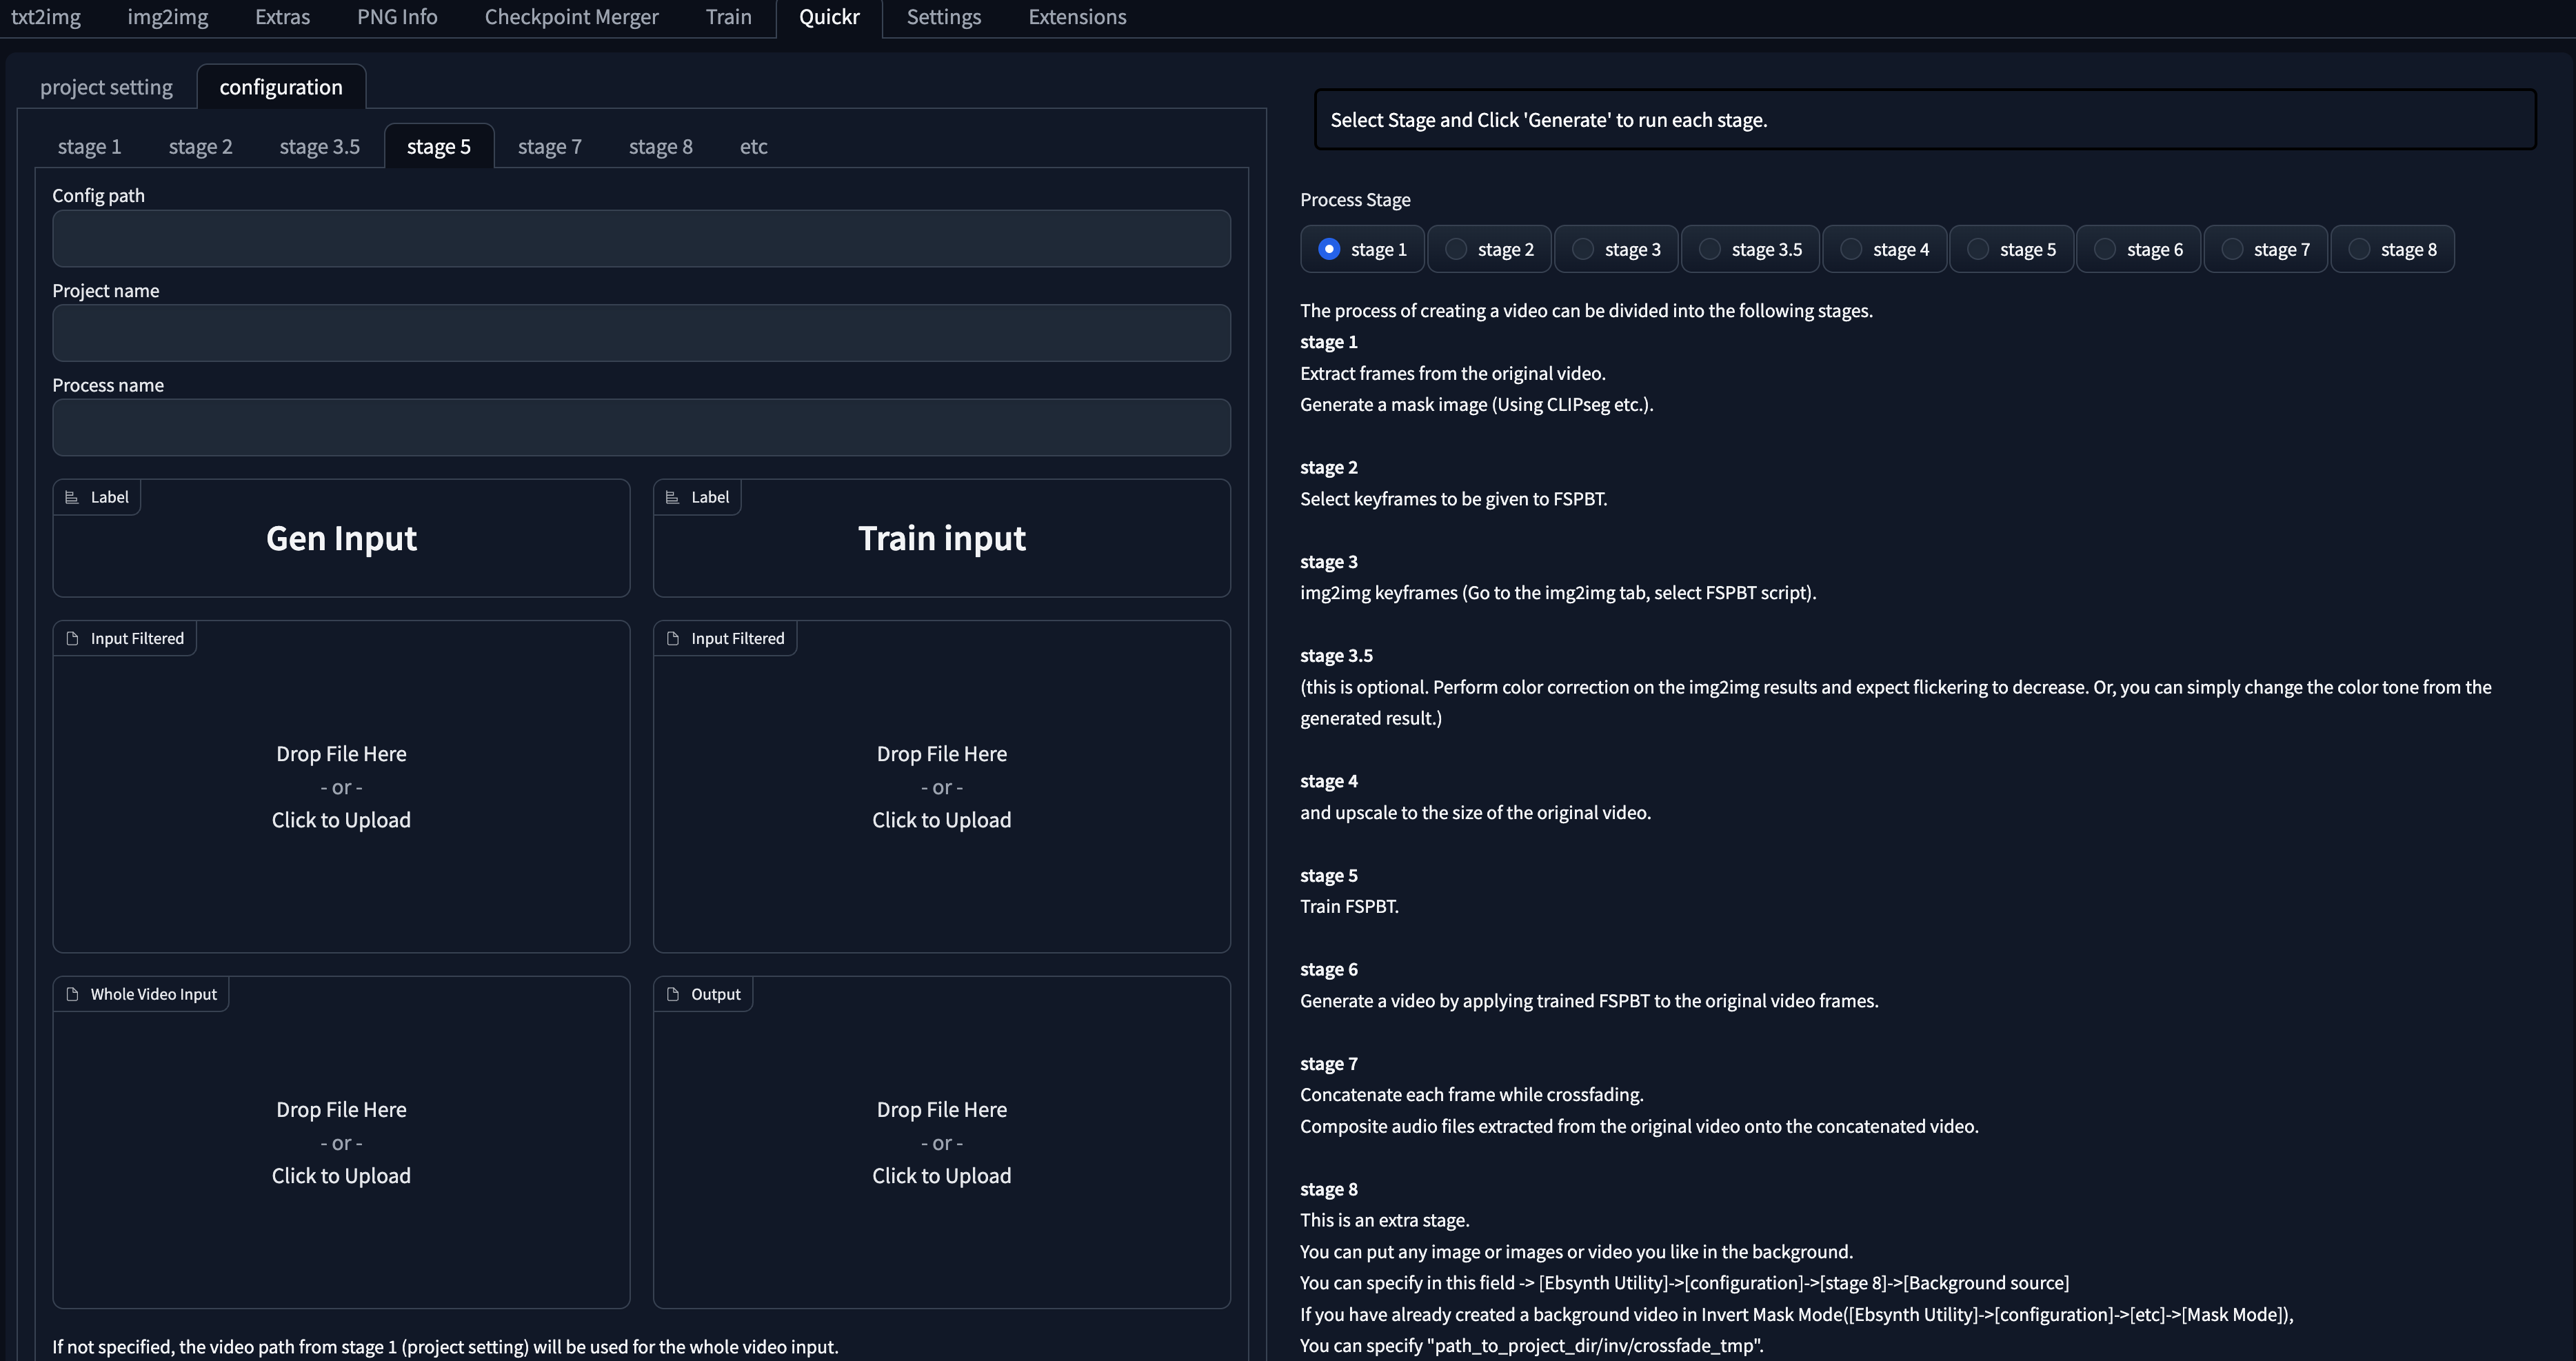2576x1361 pixels.
Task: Open the project setting tab
Action: [106, 87]
